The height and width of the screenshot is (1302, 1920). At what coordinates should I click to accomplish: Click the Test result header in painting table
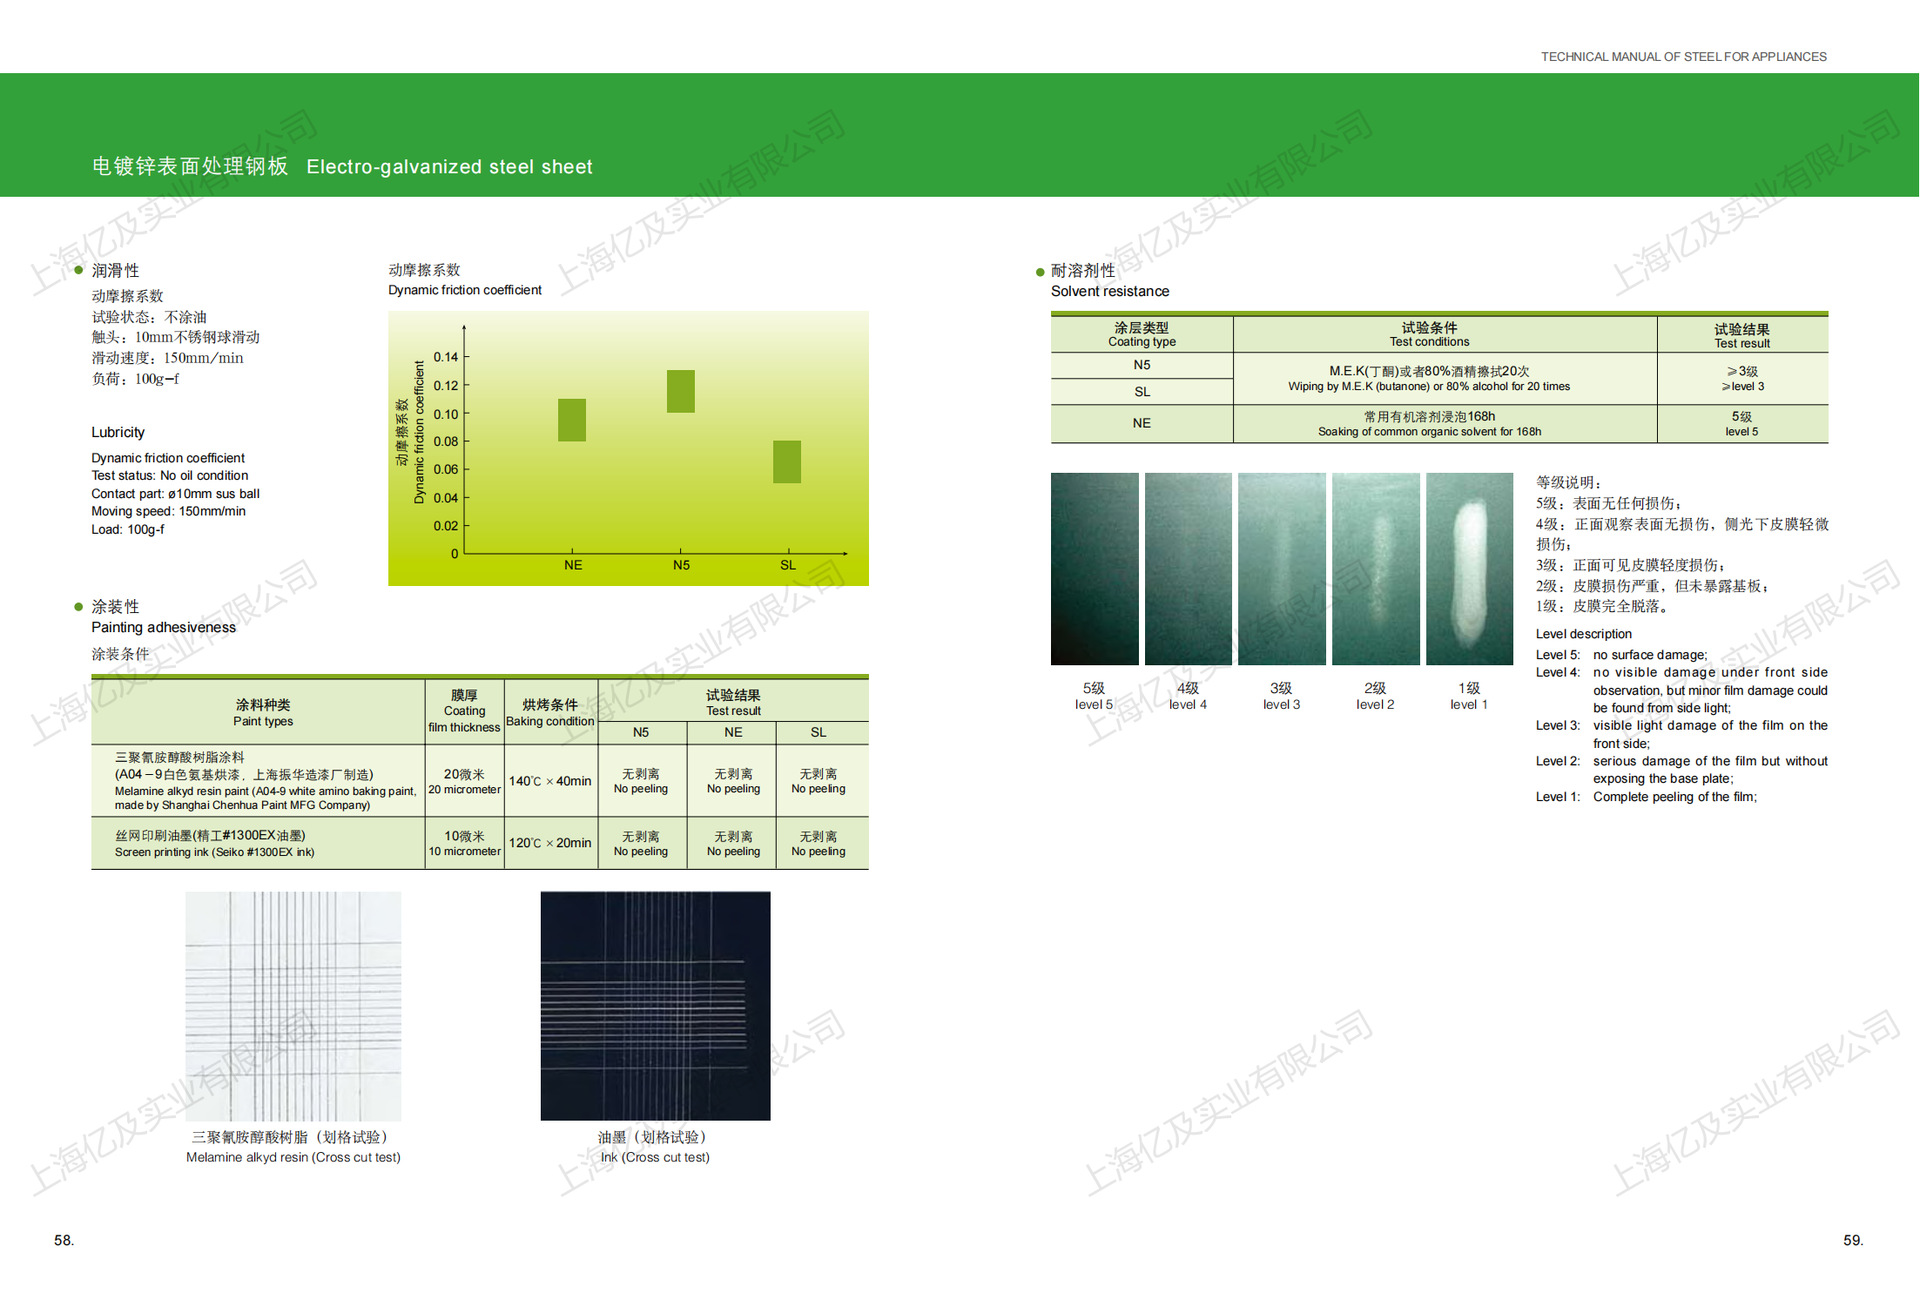(733, 702)
